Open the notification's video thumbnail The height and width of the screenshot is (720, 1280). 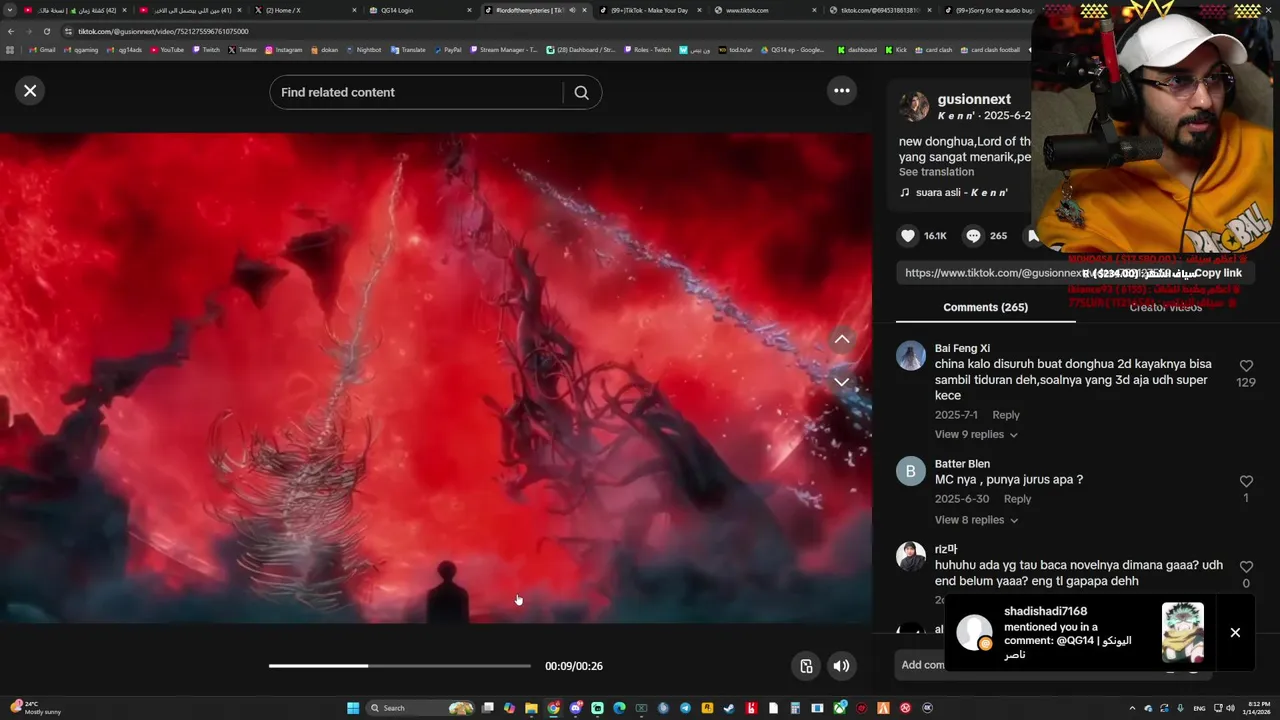click(1182, 632)
